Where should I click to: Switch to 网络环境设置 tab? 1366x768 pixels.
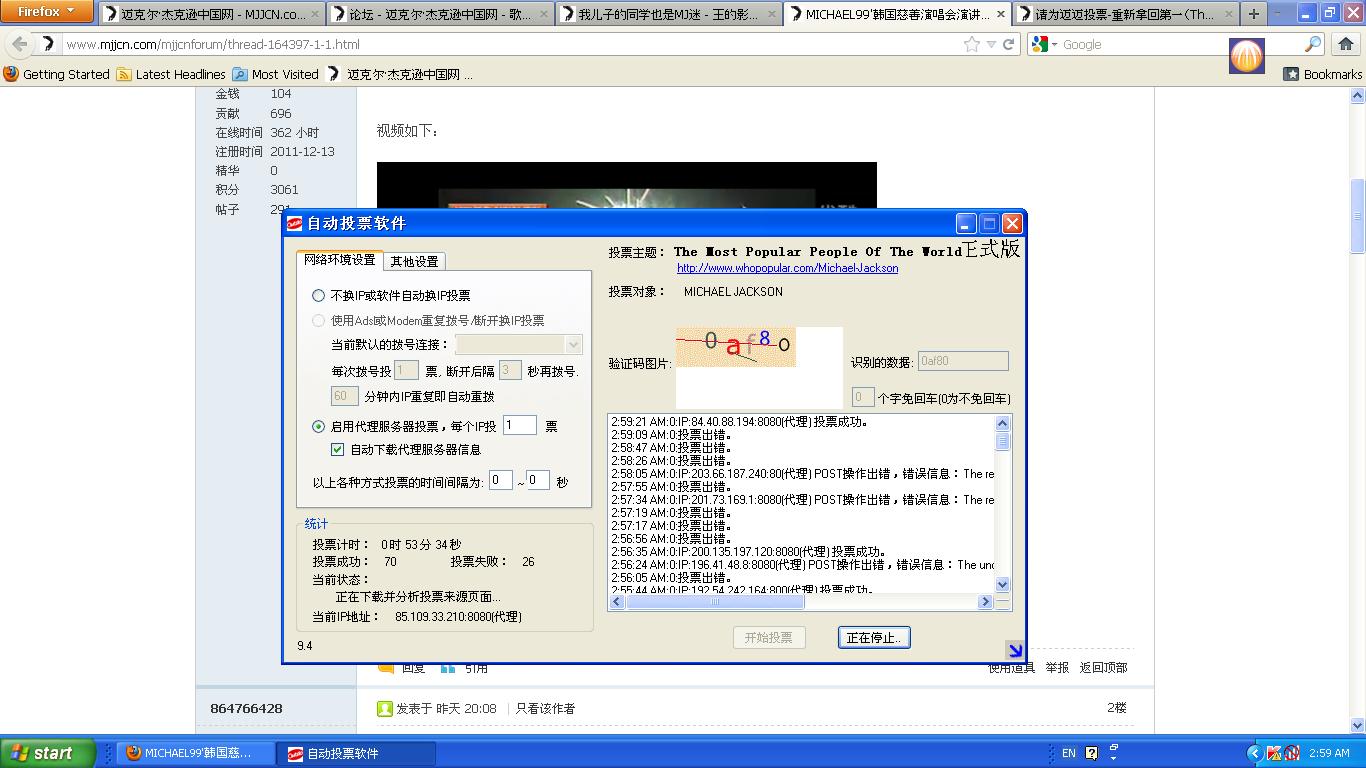click(x=340, y=260)
